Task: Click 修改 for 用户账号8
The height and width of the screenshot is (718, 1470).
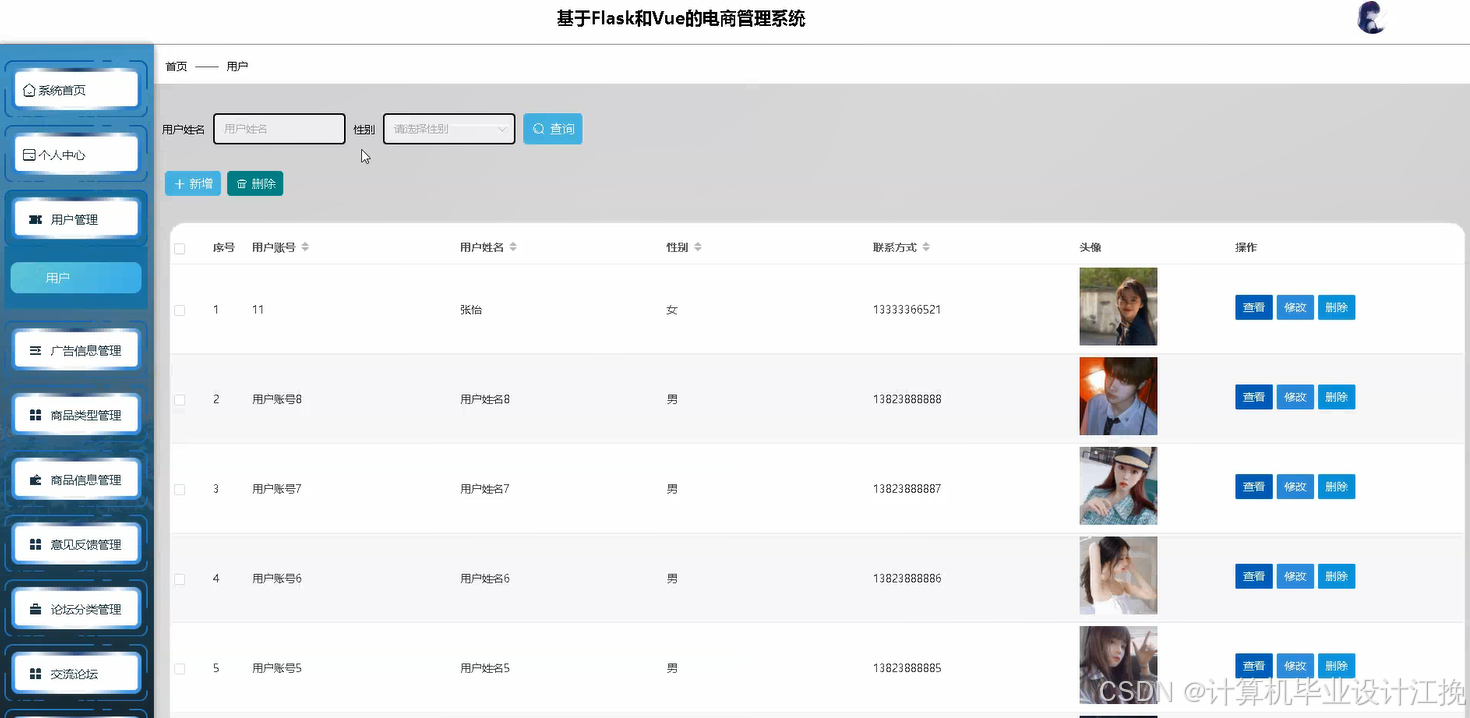Action: pyautogui.click(x=1295, y=397)
